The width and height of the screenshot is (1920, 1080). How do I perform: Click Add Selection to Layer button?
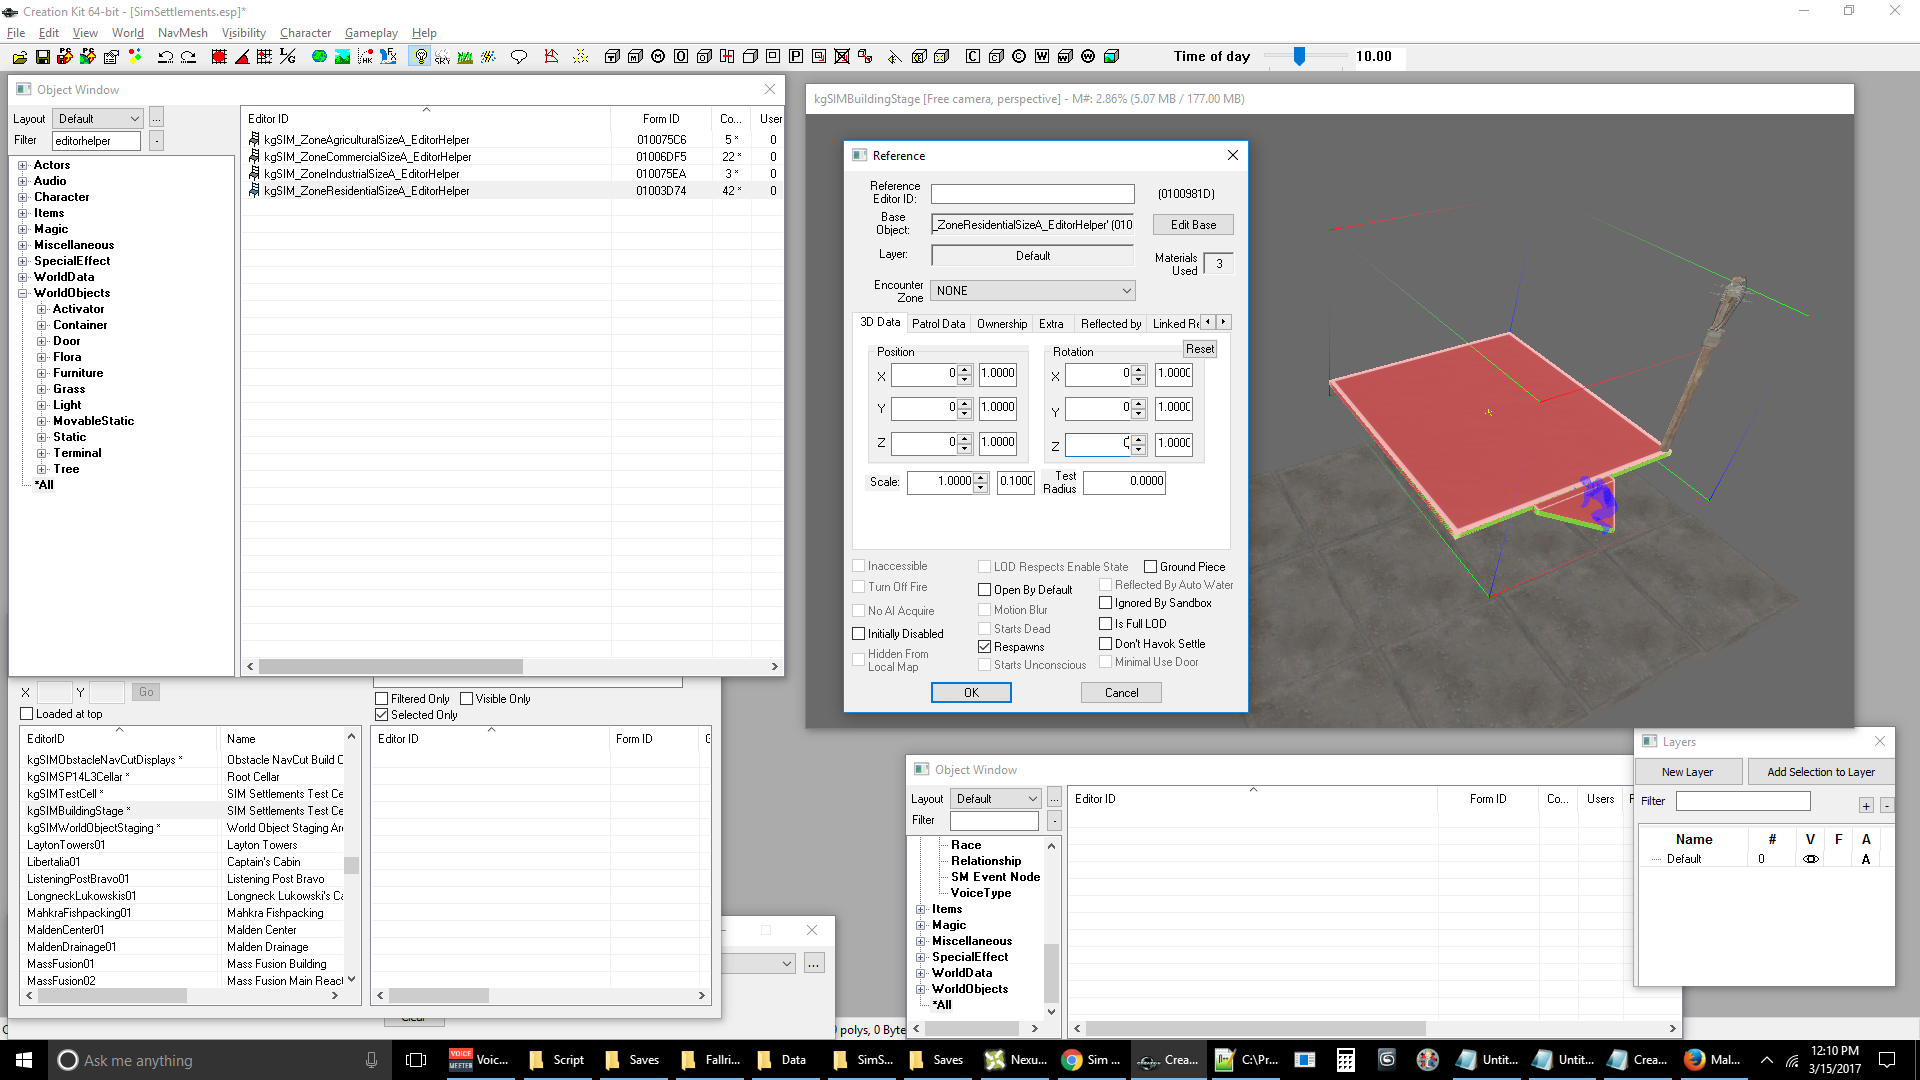pyautogui.click(x=1821, y=772)
